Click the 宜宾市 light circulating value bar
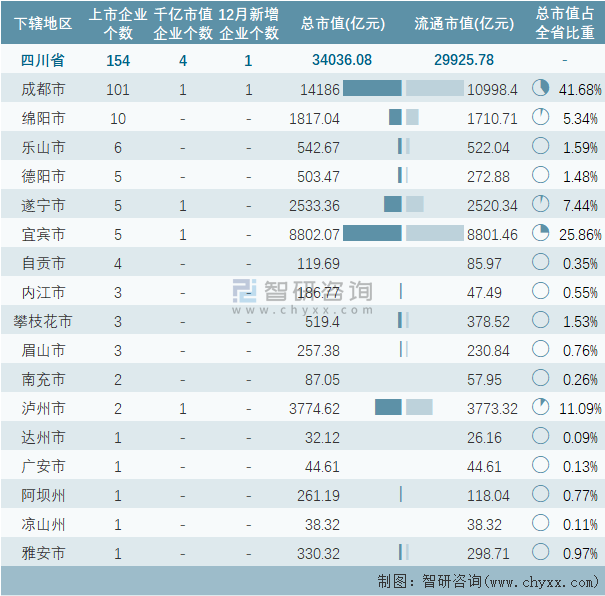The height and width of the screenshot is (596, 605). 435,234
